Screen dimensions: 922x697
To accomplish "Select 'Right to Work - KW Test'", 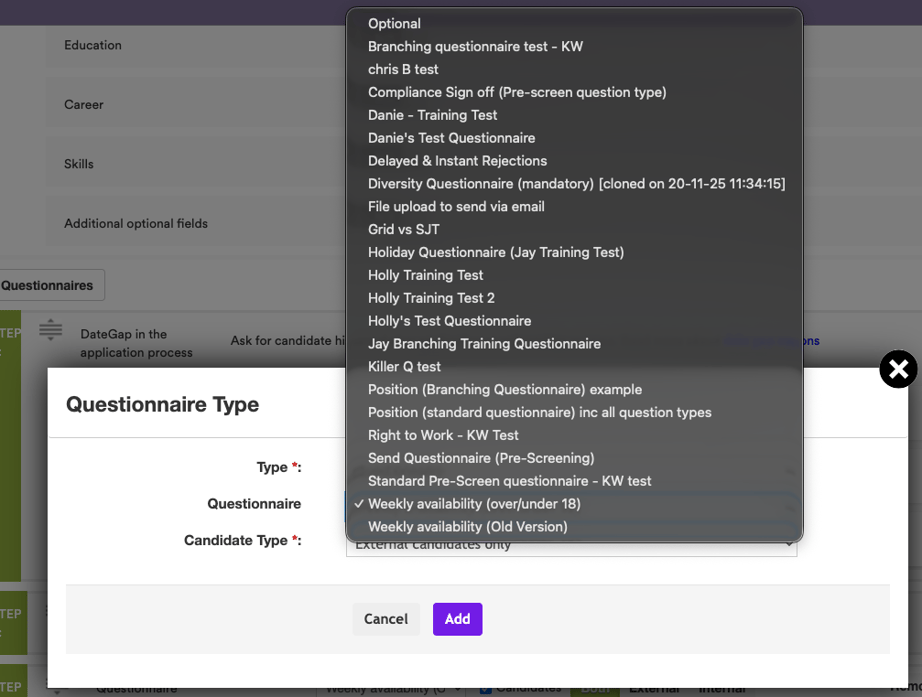I will tap(443, 436).
